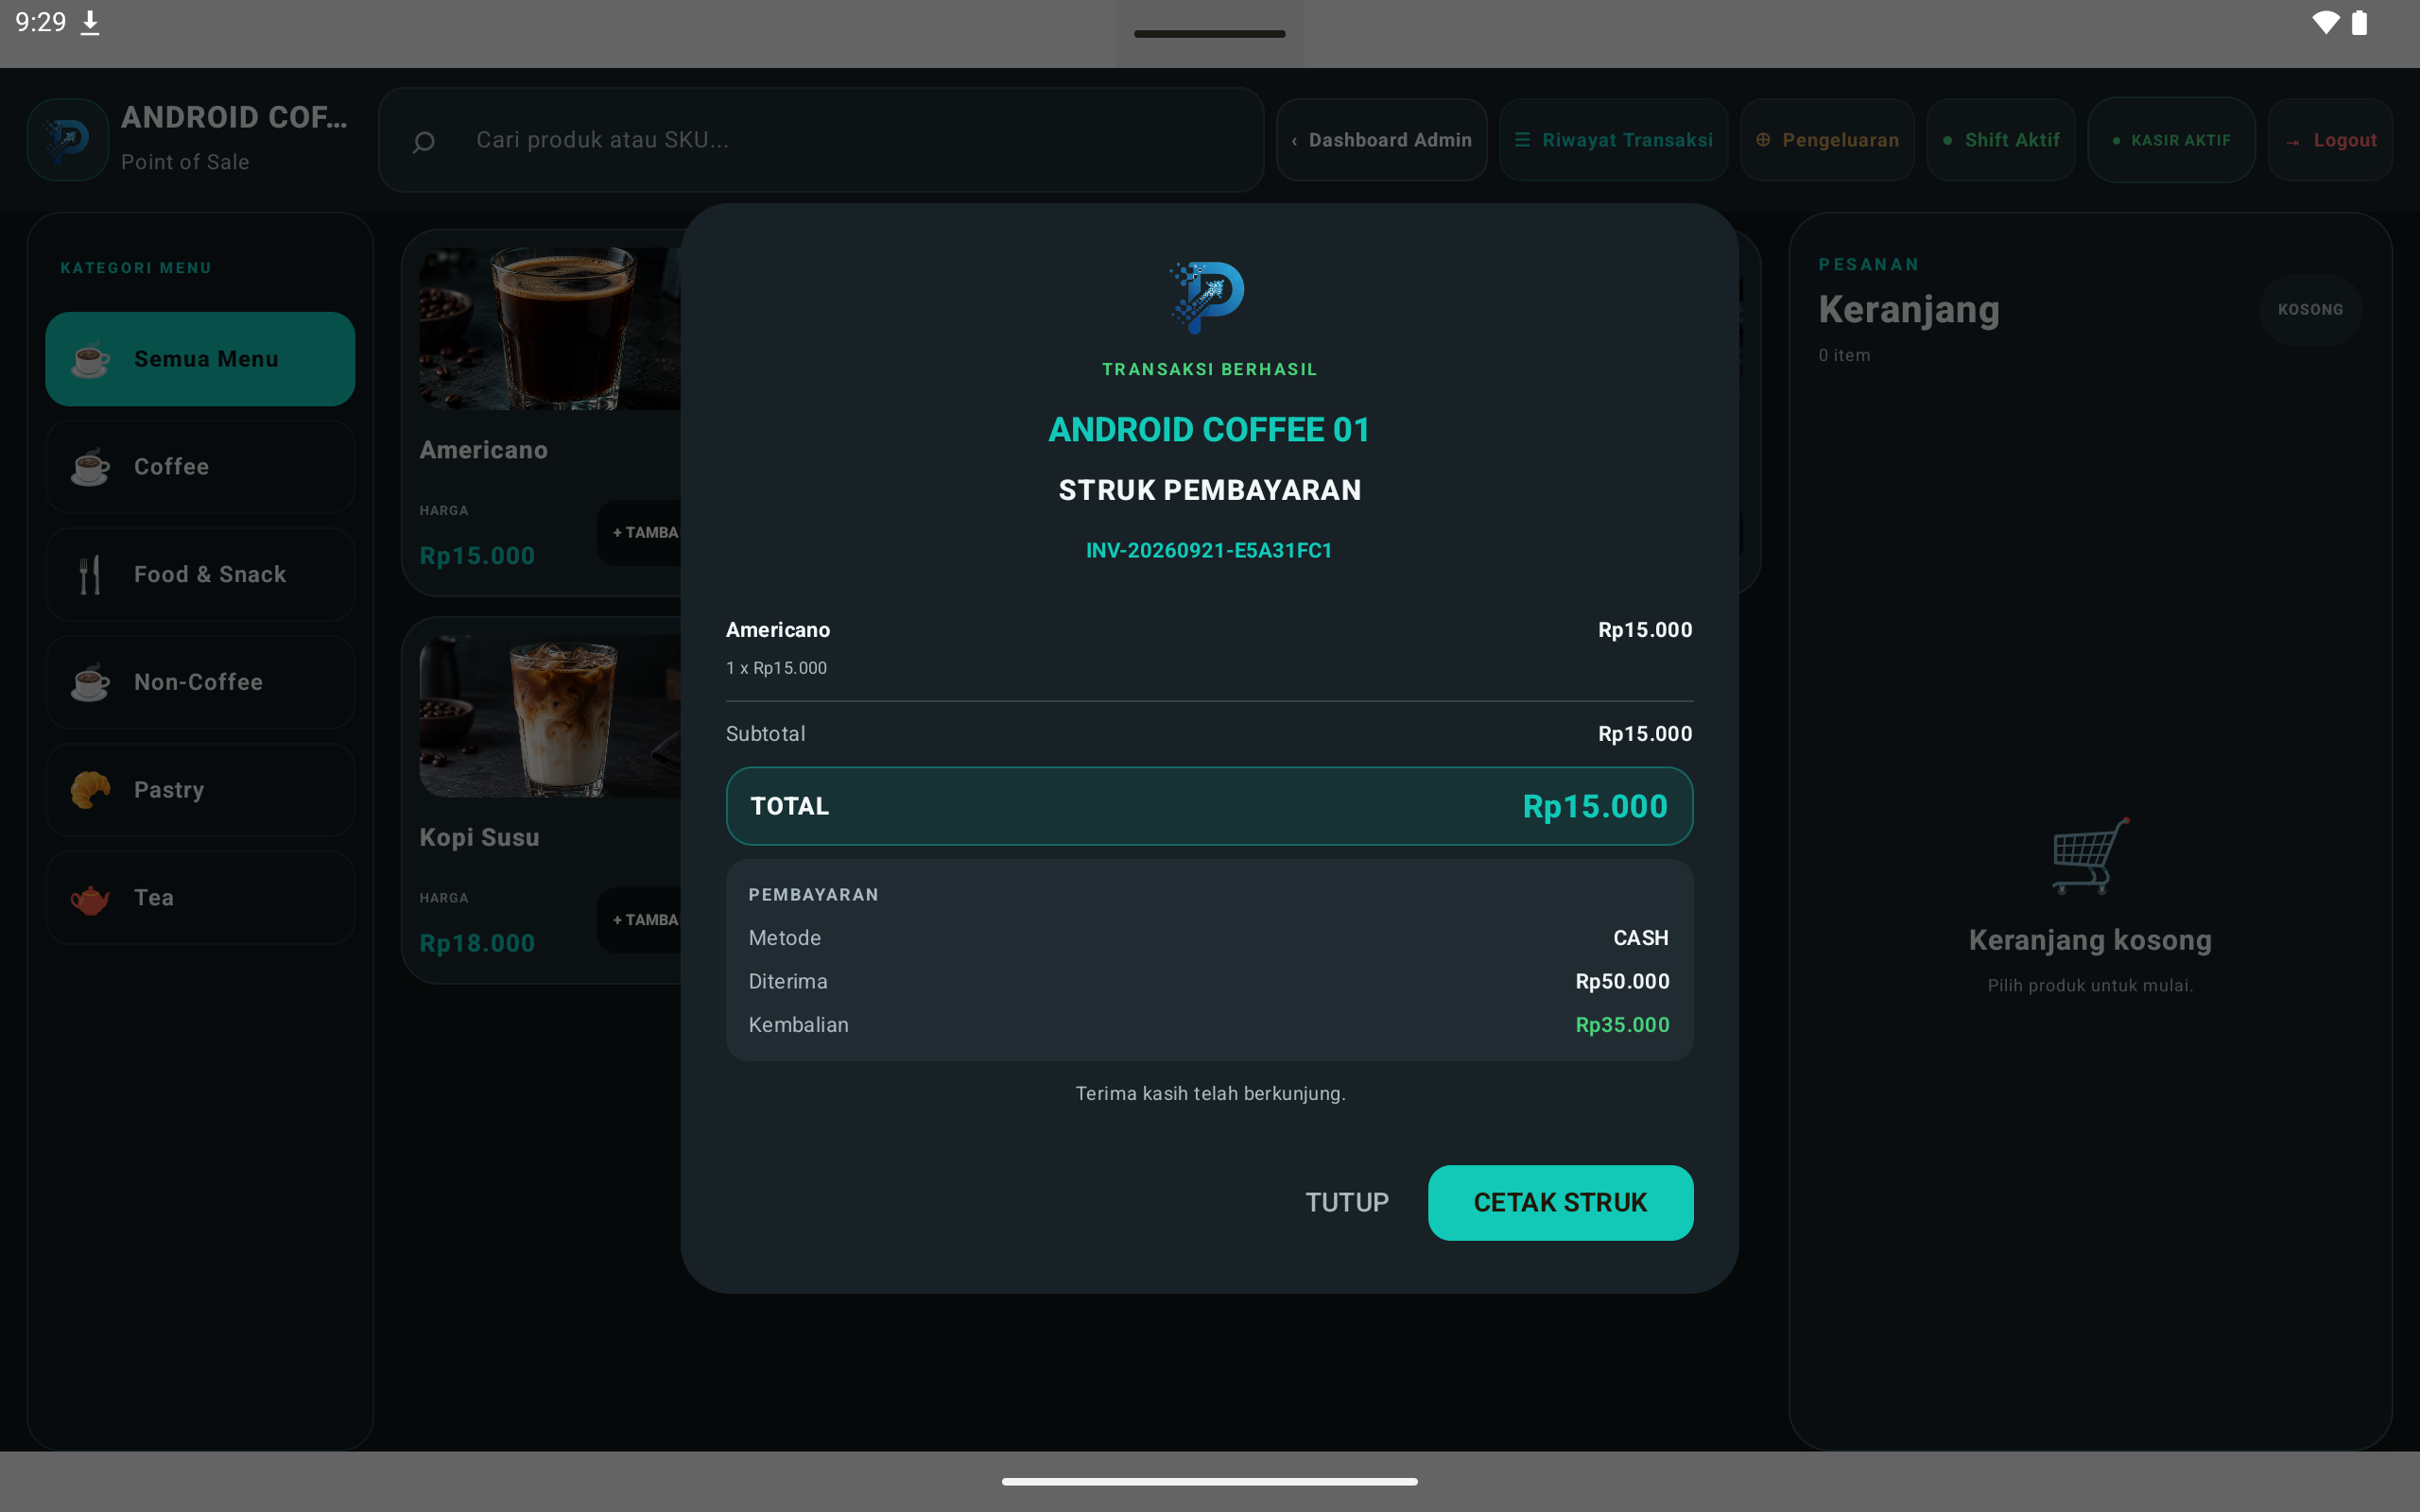Click the Non-Coffee cup icon

point(90,683)
